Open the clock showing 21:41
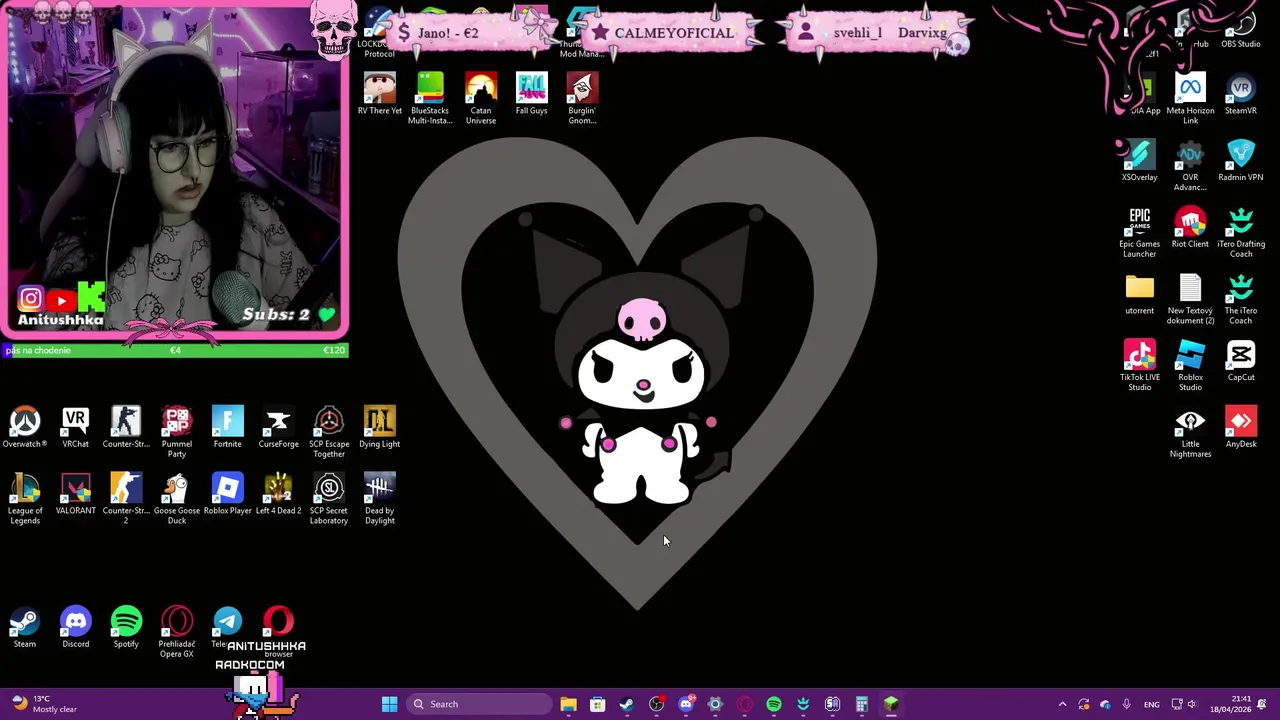The height and width of the screenshot is (720, 1280). click(1232, 704)
